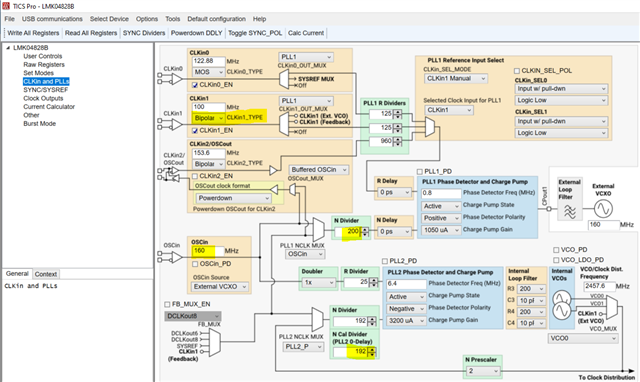Open the R Delay 0 ps dropdown
The height and width of the screenshot is (382, 640).
[395, 192]
